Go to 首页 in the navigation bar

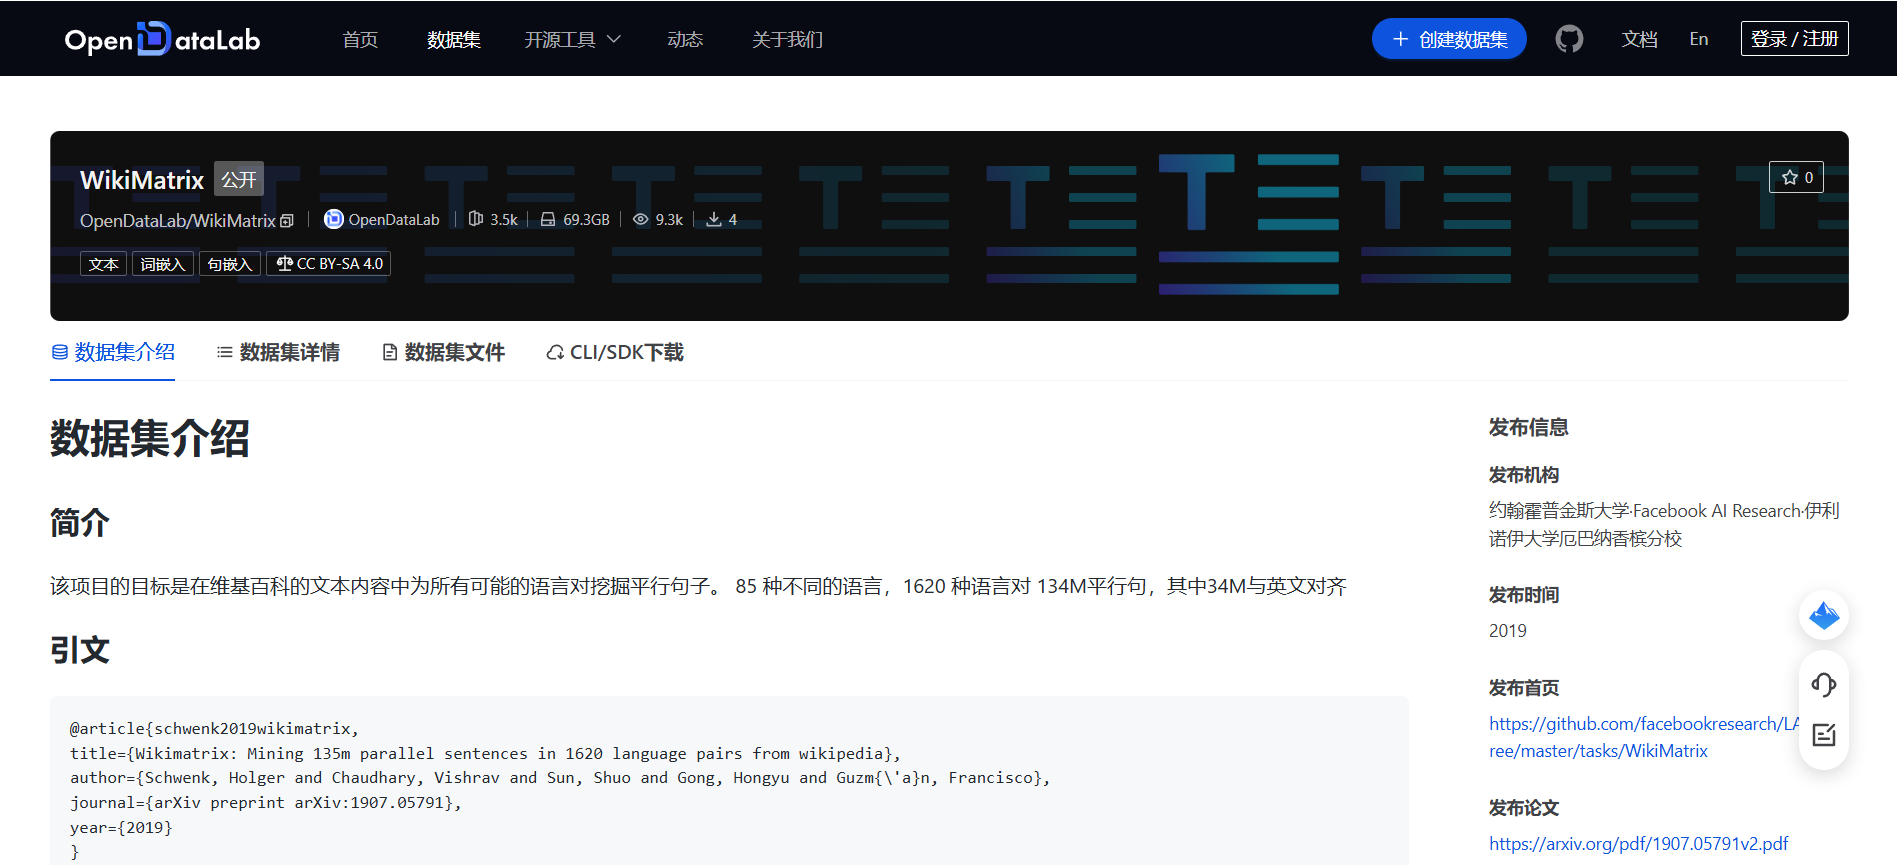click(360, 39)
